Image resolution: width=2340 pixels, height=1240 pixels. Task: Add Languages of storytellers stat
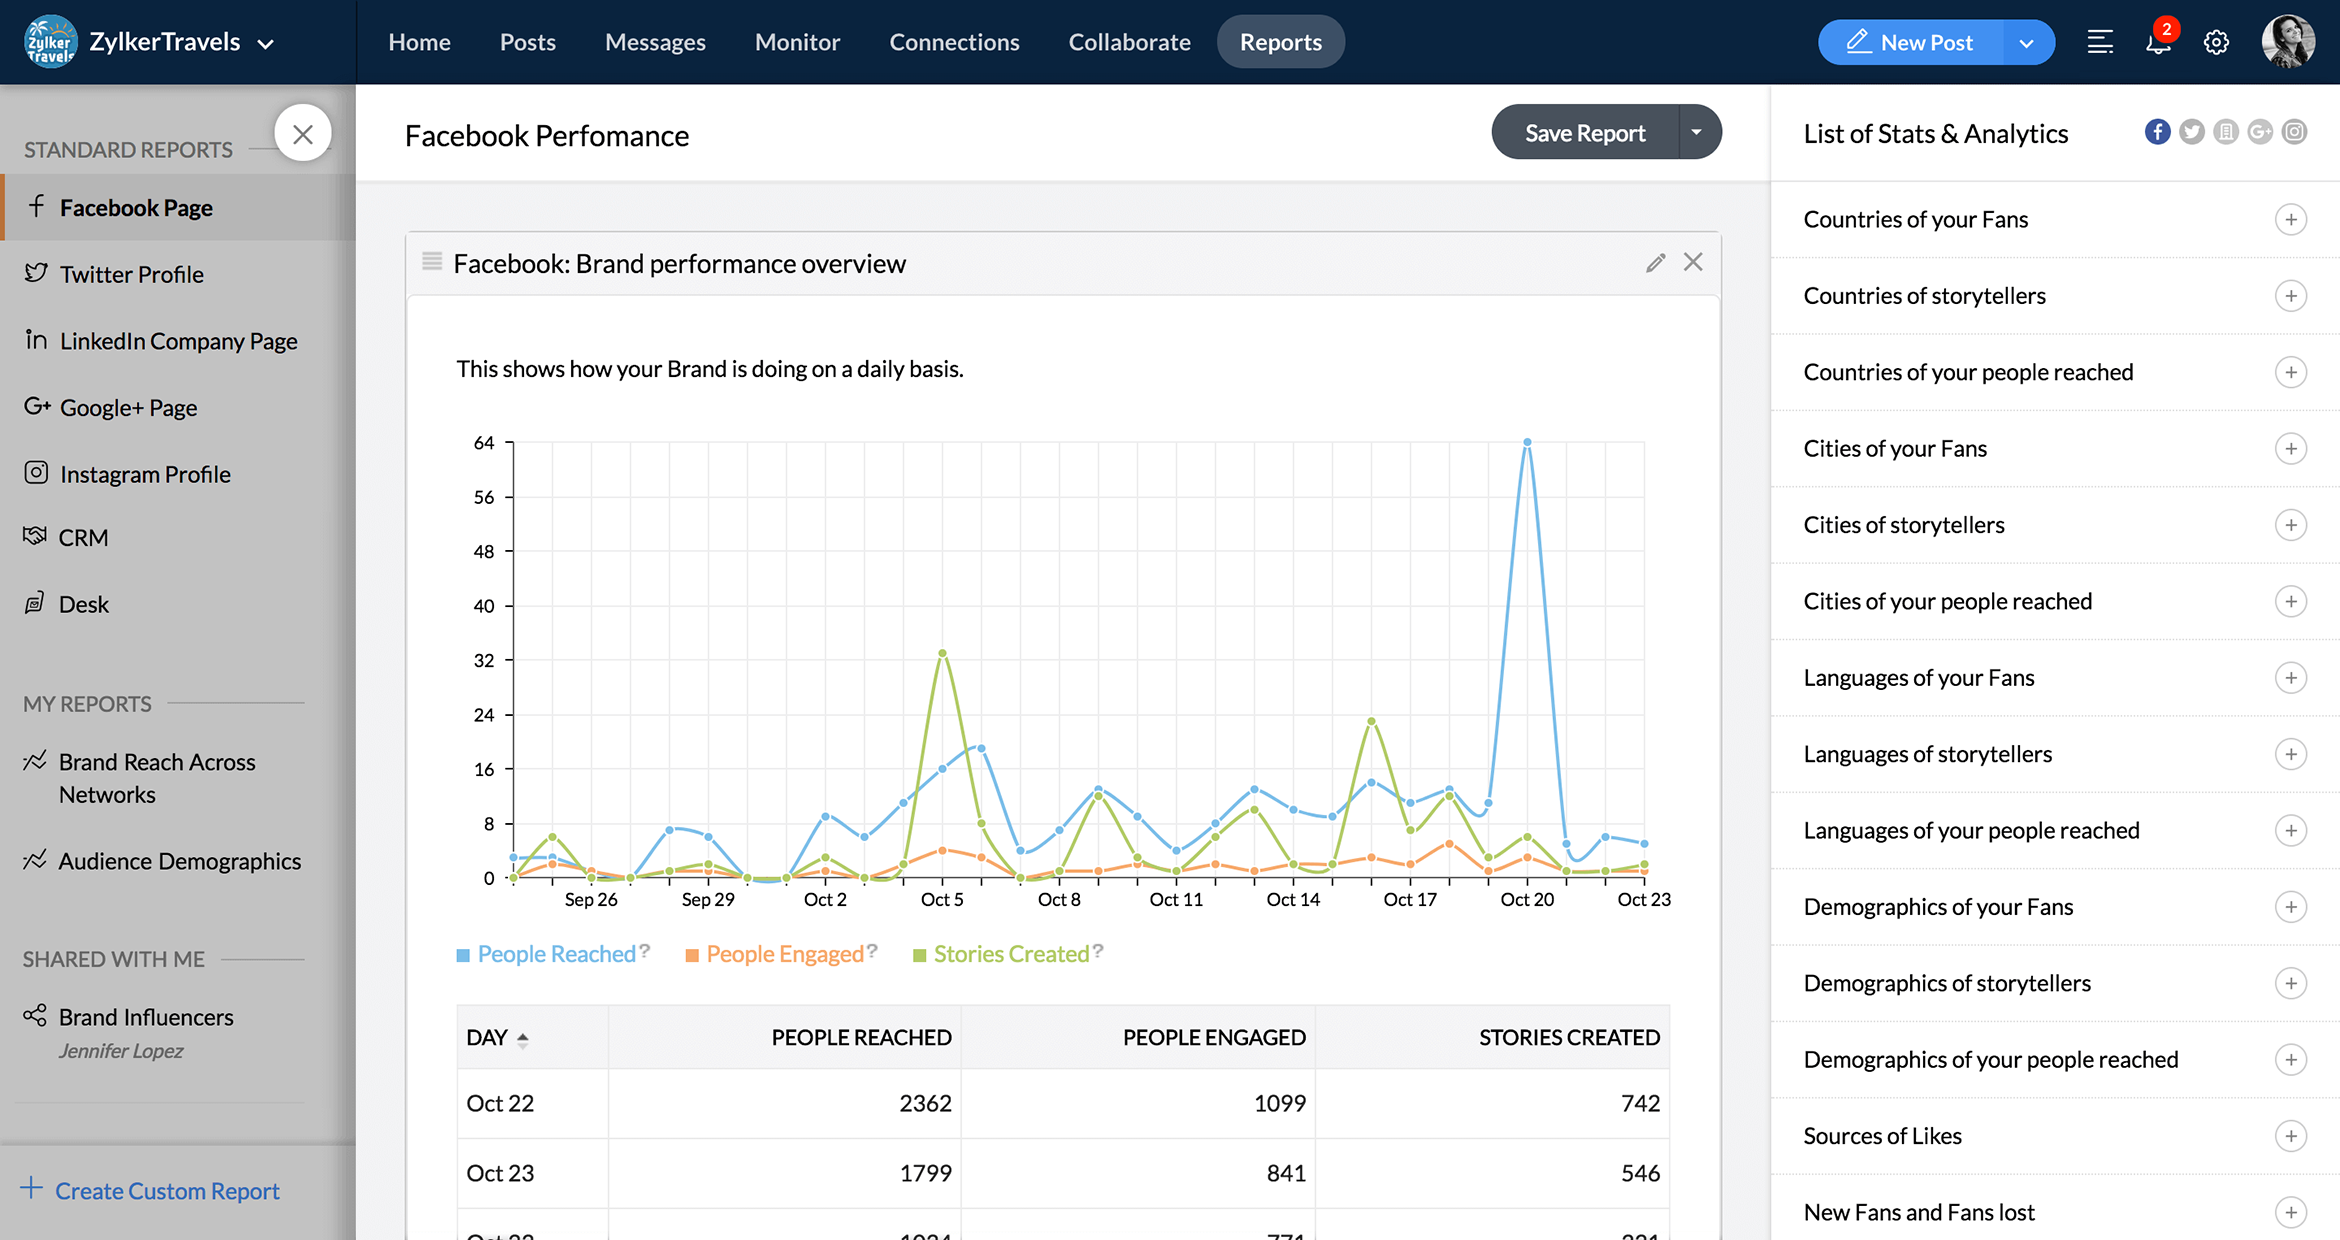pos(2290,754)
